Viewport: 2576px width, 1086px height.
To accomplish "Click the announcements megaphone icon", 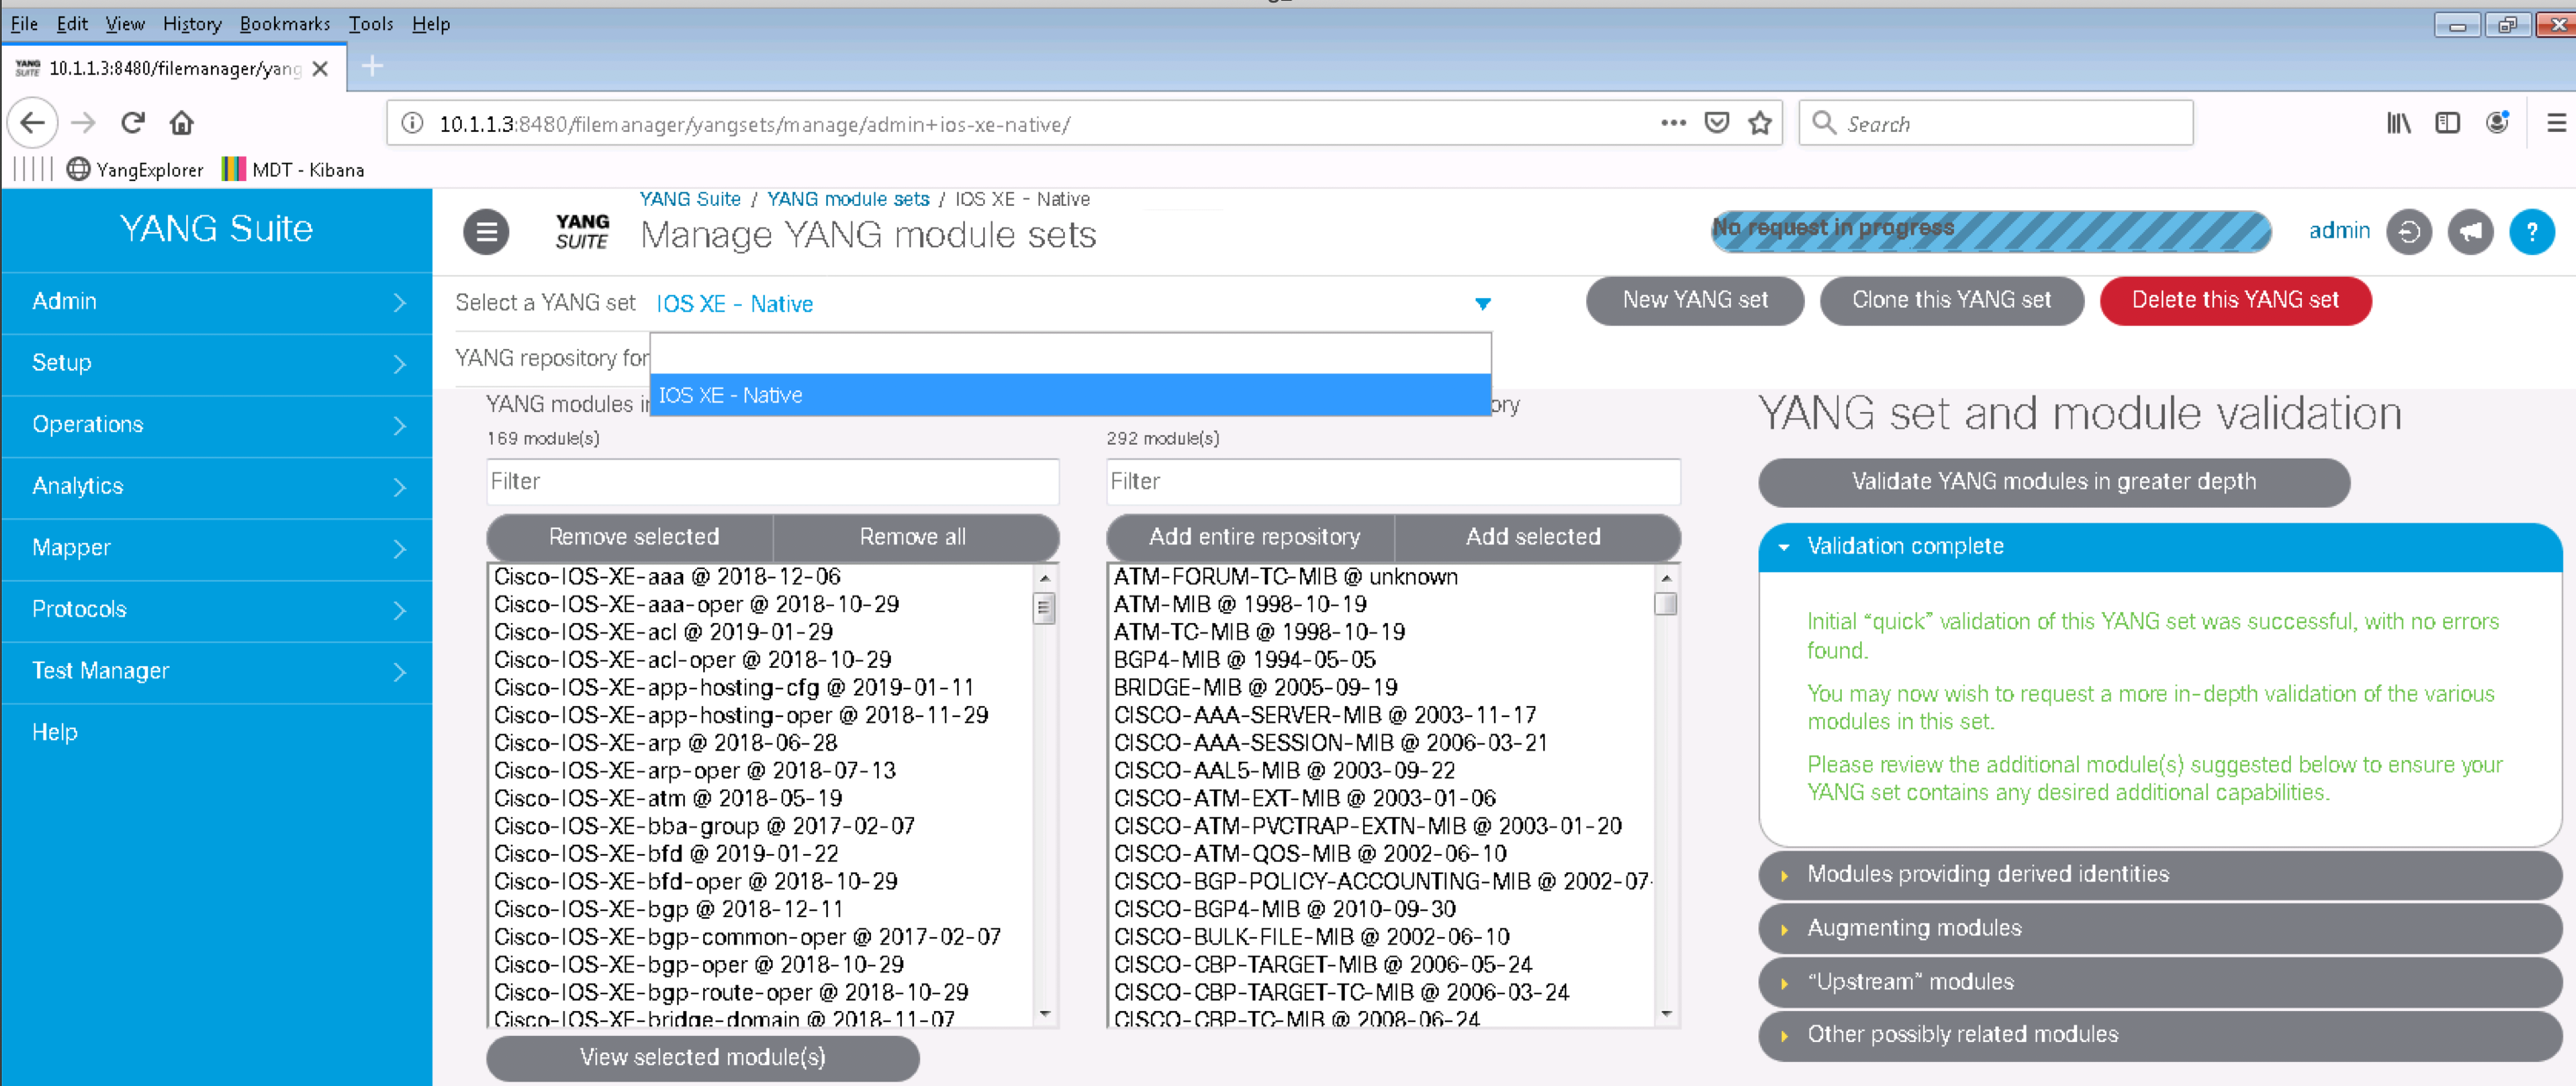I will click(x=2469, y=232).
